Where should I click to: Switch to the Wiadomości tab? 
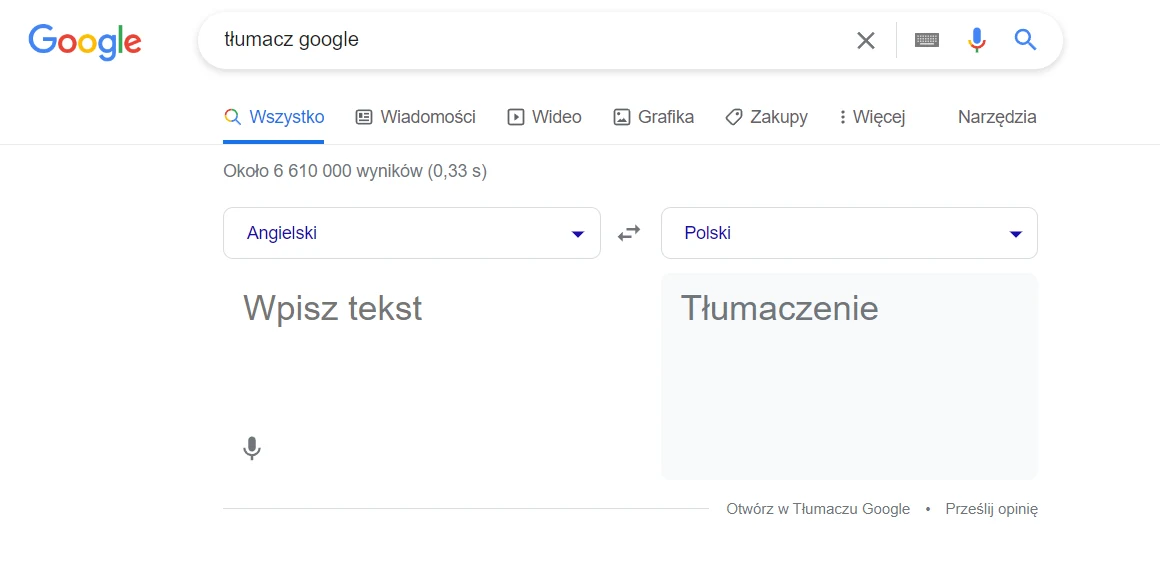coord(416,117)
